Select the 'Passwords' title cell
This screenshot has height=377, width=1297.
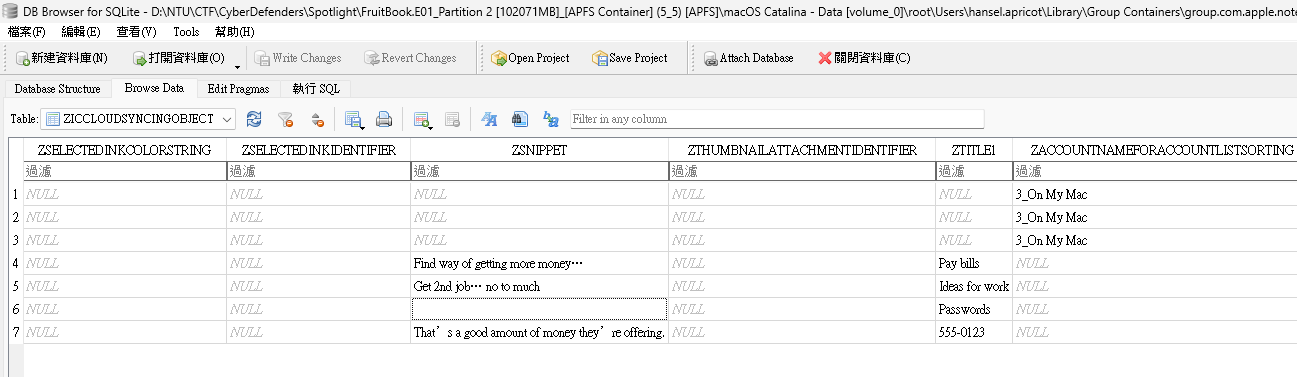coord(974,310)
